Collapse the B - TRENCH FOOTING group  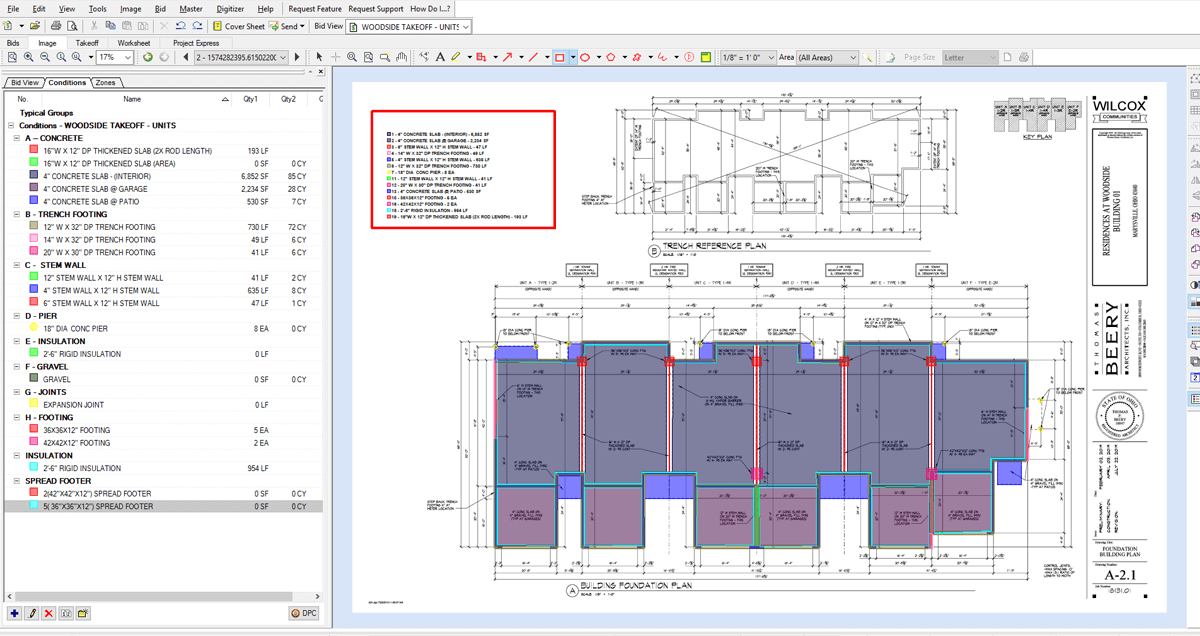click(x=16, y=214)
